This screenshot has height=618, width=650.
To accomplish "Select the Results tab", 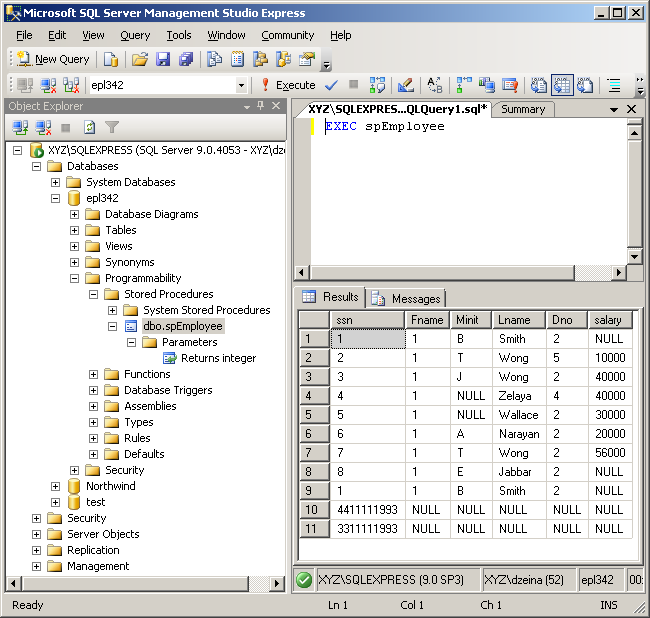I will [x=330, y=297].
